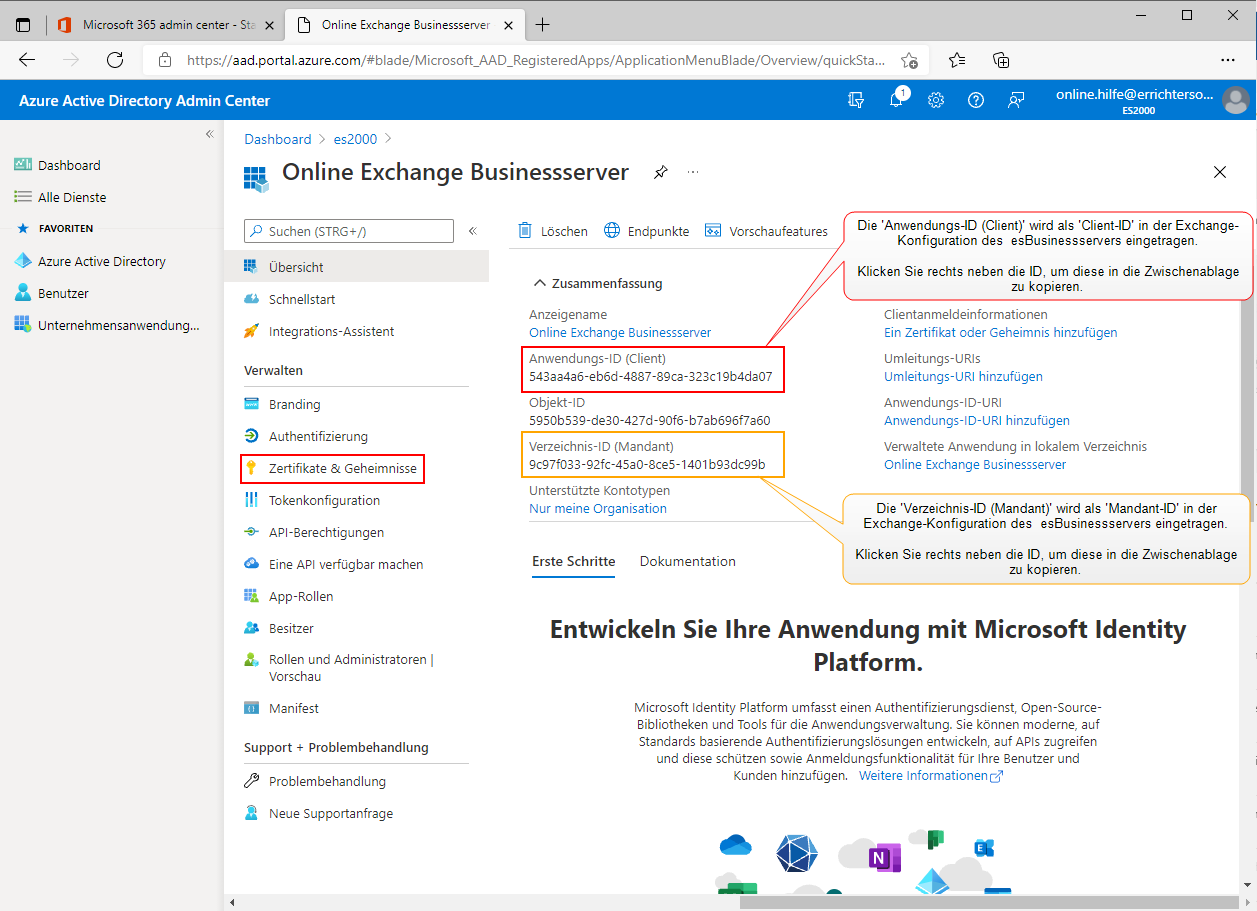
Task: Click the Nur meine Organisation link
Action: [x=598, y=508]
